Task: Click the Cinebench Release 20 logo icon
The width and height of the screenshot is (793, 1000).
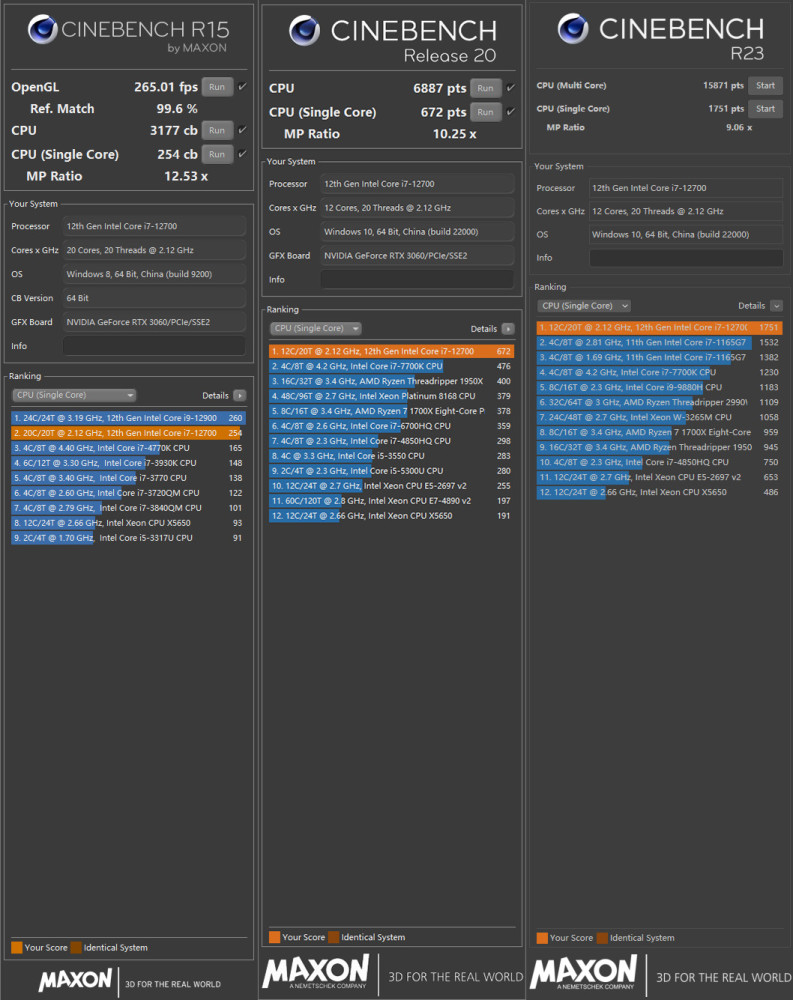Action: point(306,32)
